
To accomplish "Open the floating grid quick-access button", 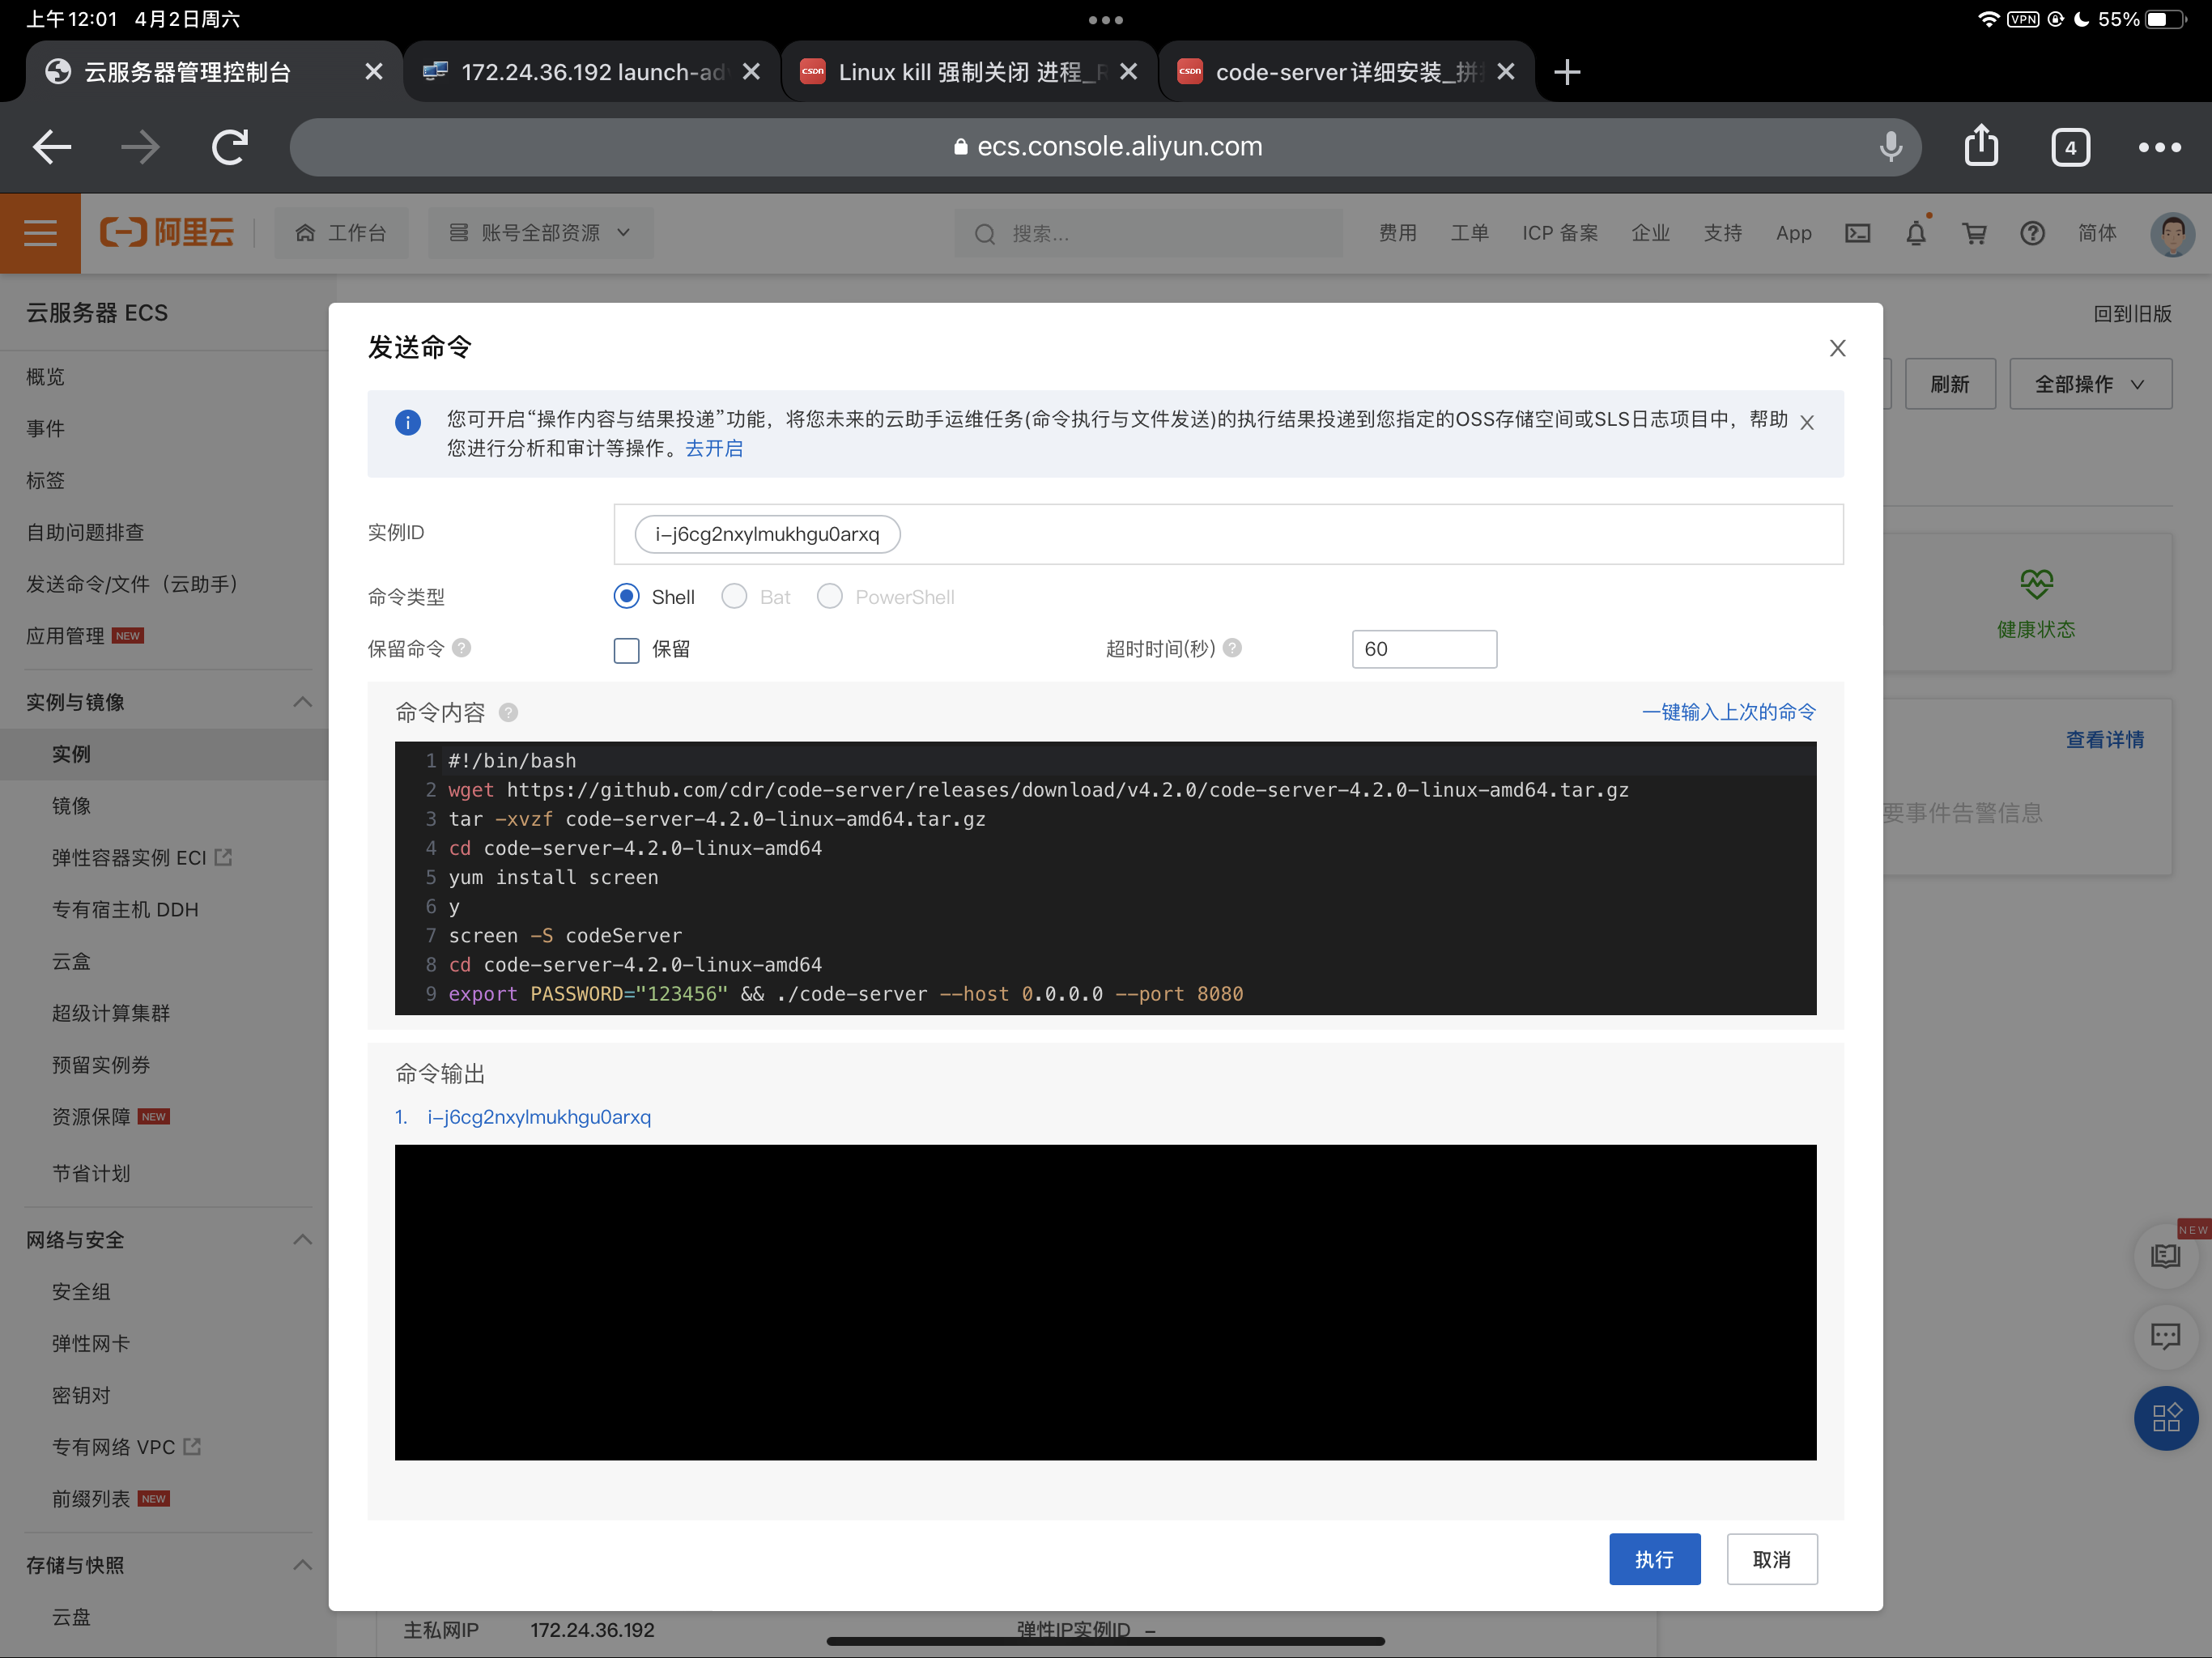I will click(2165, 1417).
